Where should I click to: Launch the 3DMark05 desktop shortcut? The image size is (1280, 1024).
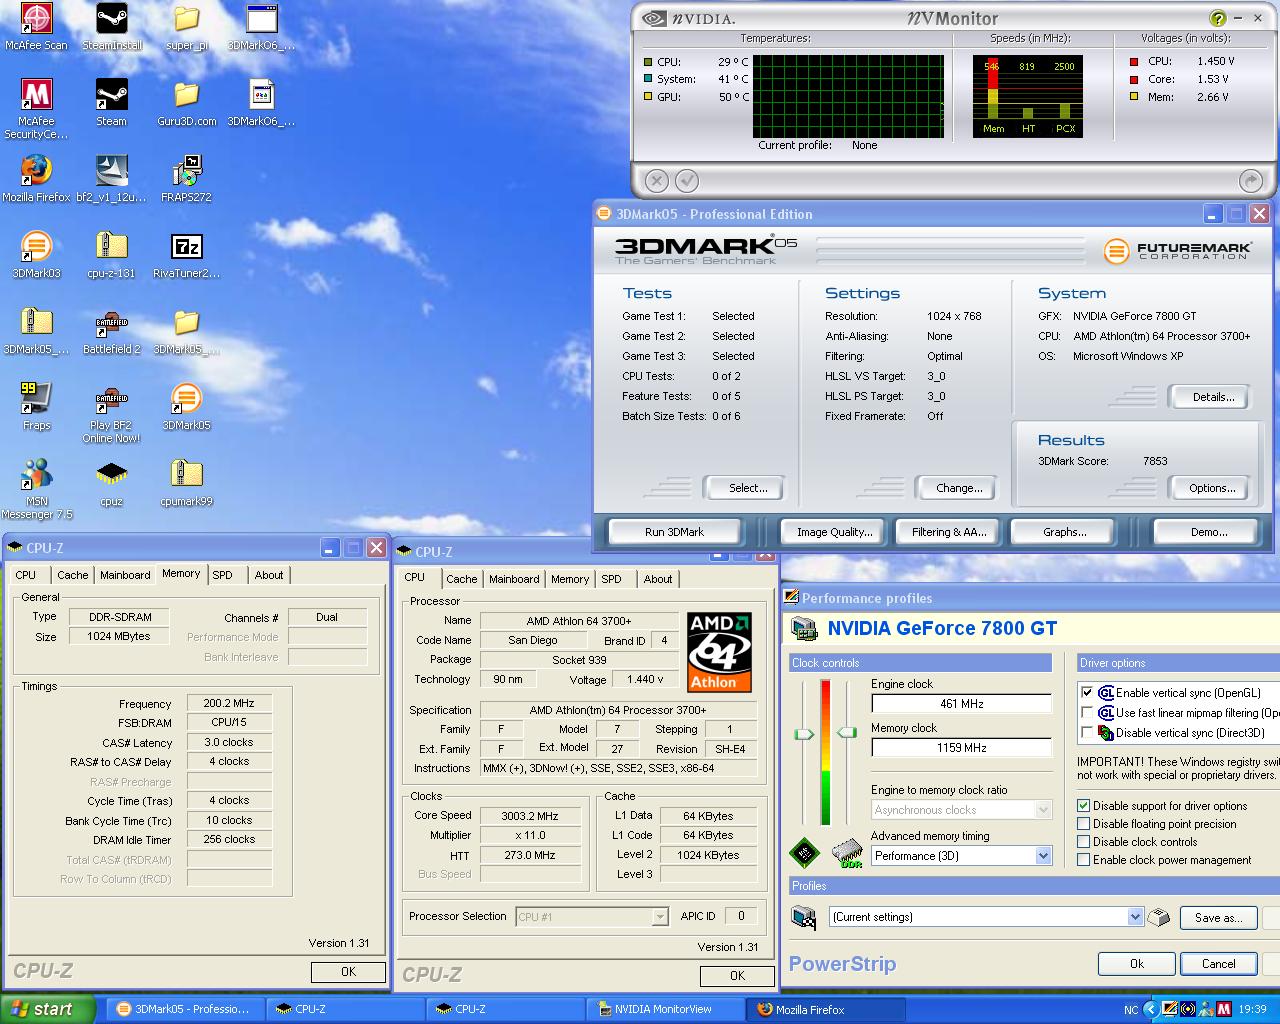click(186, 407)
